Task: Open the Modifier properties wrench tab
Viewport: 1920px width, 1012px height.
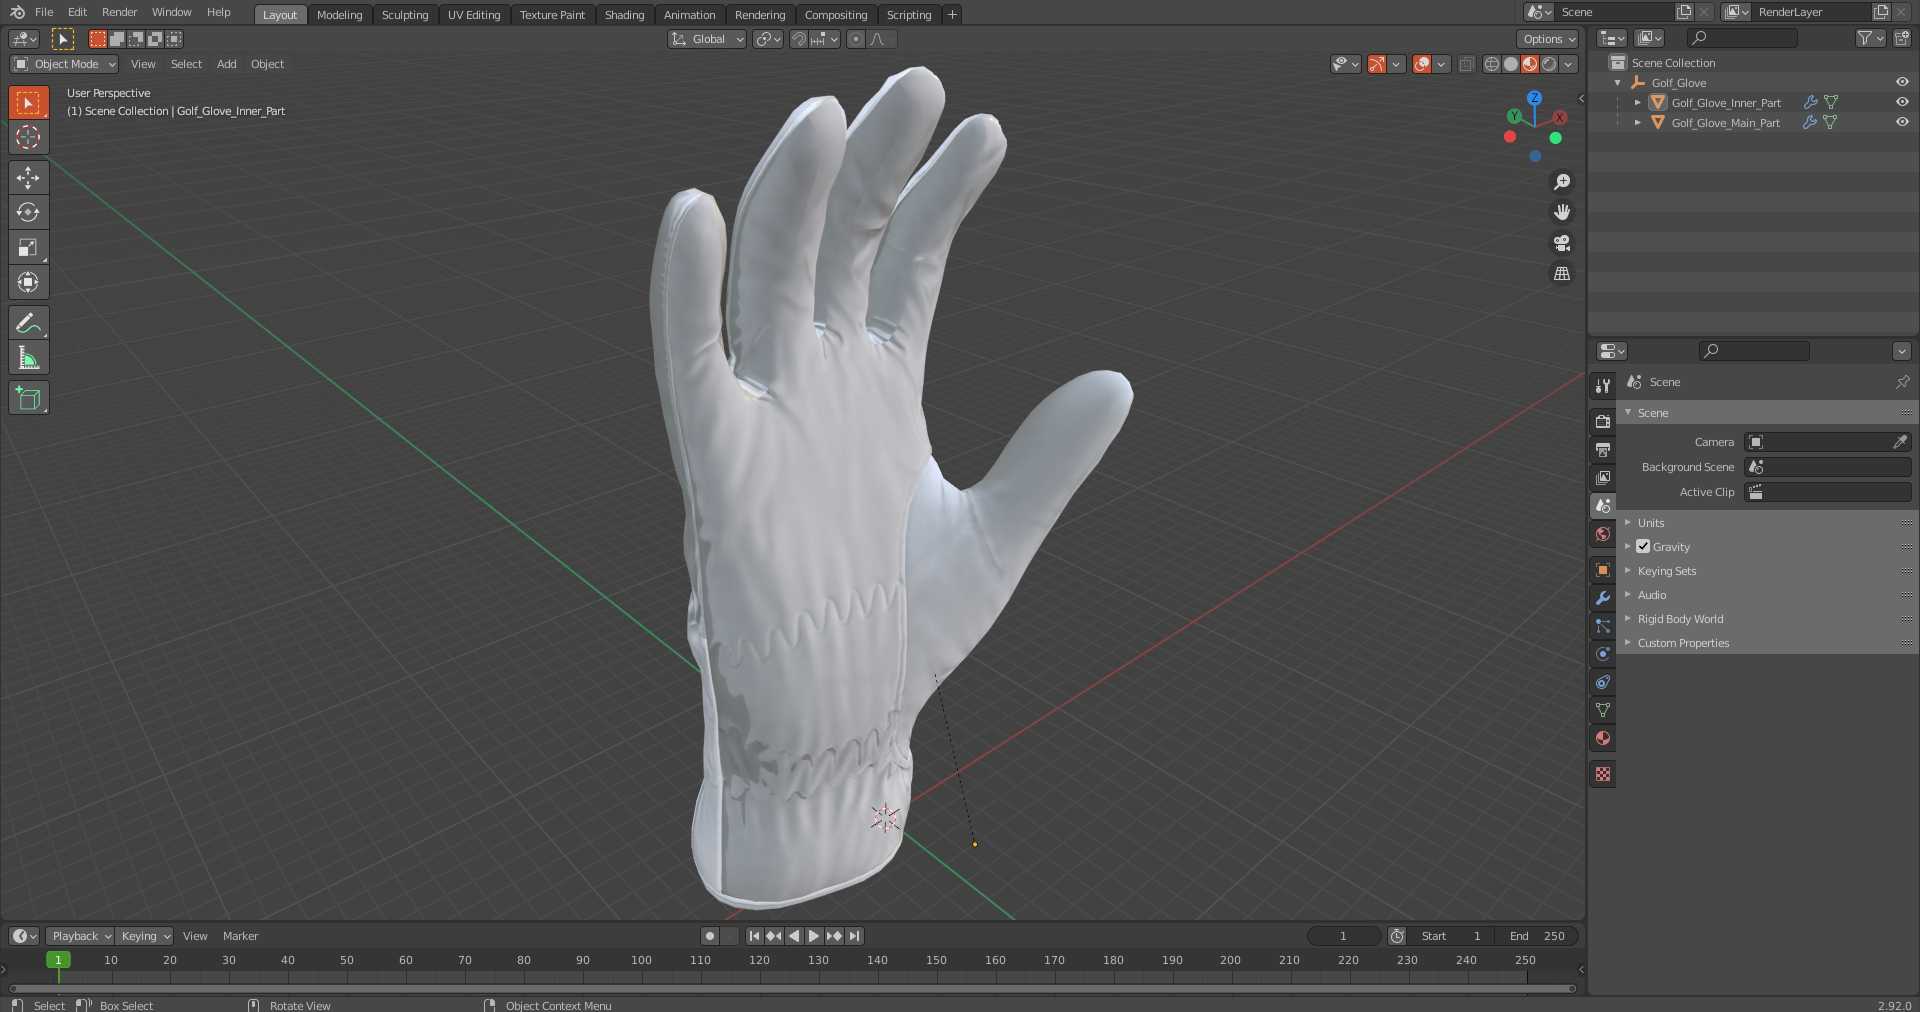Action: [1603, 598]
